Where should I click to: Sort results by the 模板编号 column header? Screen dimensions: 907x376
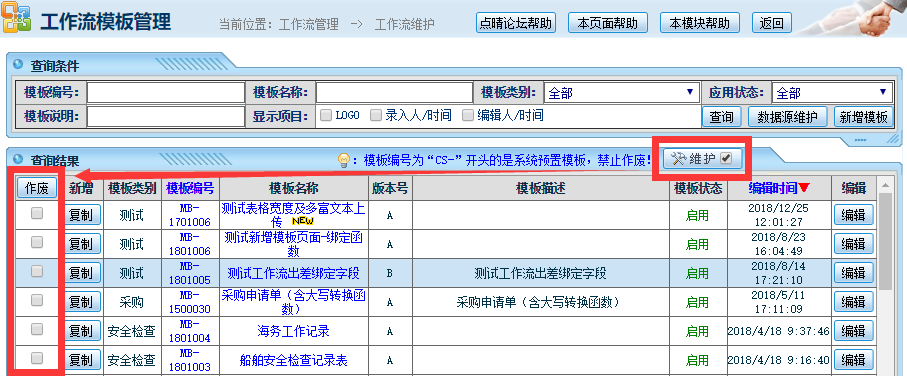pos(190,188)
